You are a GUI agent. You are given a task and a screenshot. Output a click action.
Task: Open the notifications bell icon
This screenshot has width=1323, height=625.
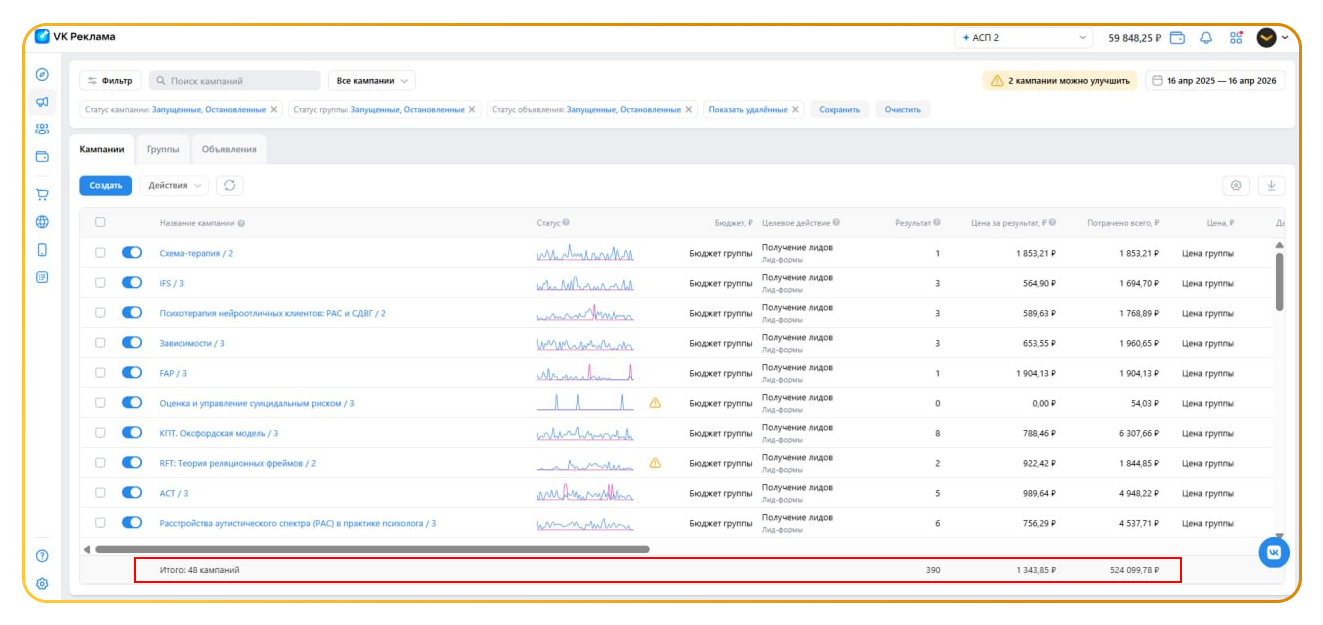[x=1206, y=38]
